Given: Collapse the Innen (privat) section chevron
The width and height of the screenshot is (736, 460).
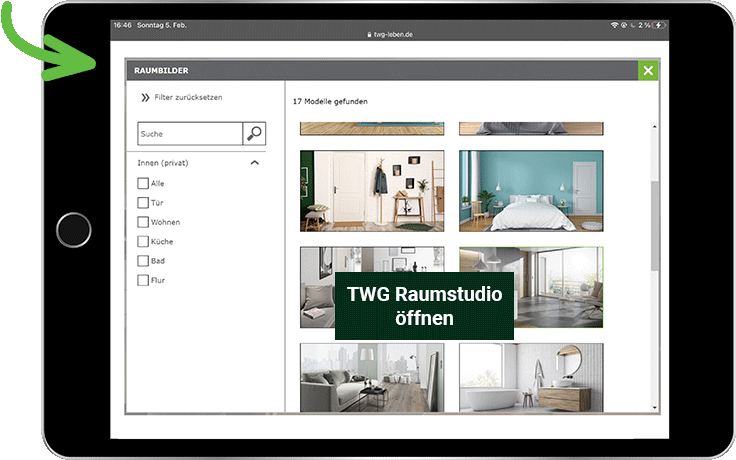Looking at the screenshot, I should 255,163.
